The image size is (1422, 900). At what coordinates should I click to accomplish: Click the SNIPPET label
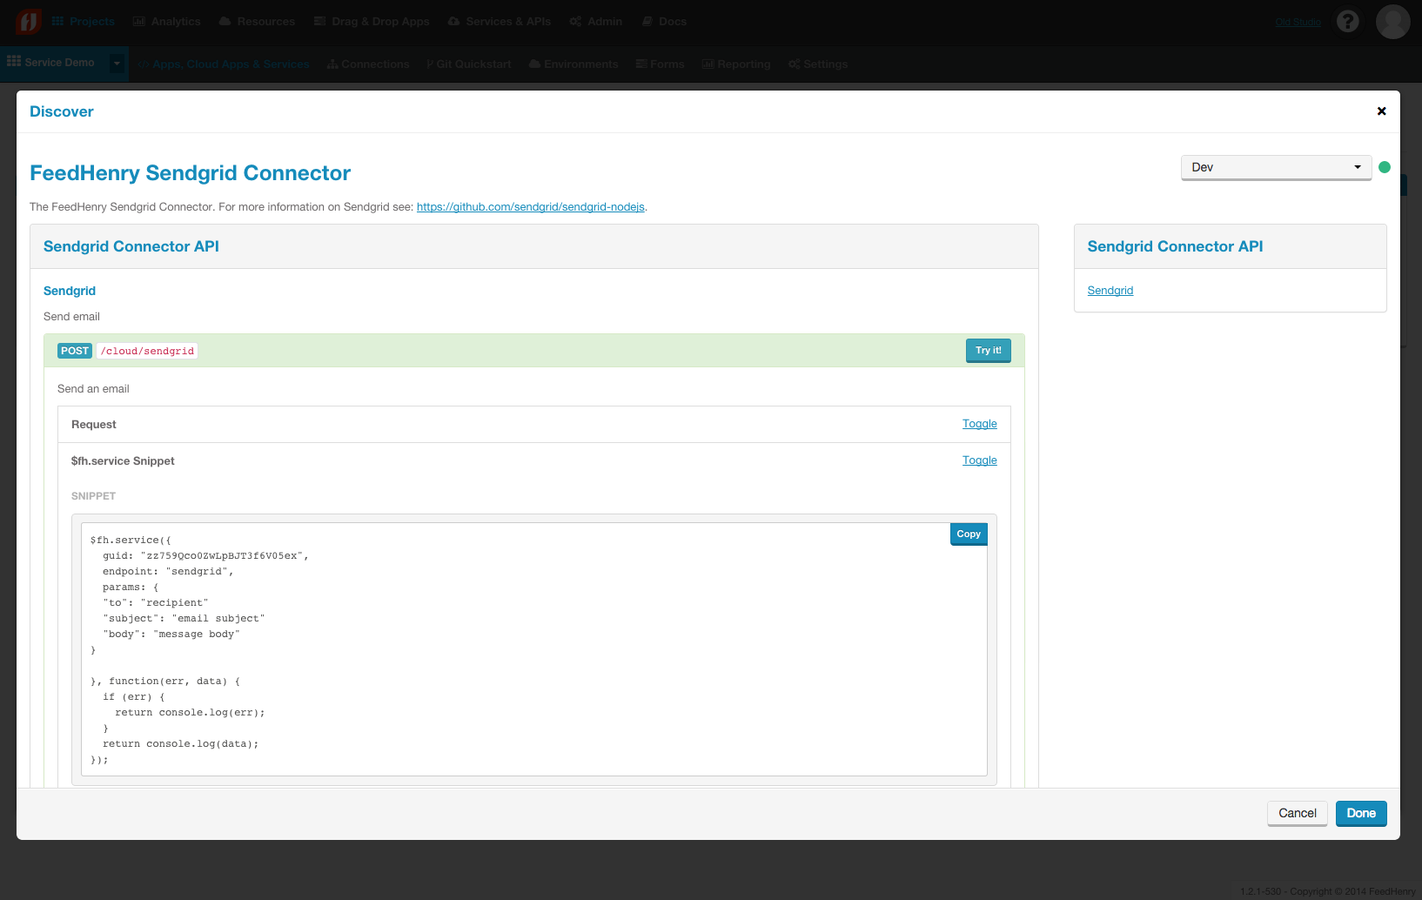tap(93, 496)
